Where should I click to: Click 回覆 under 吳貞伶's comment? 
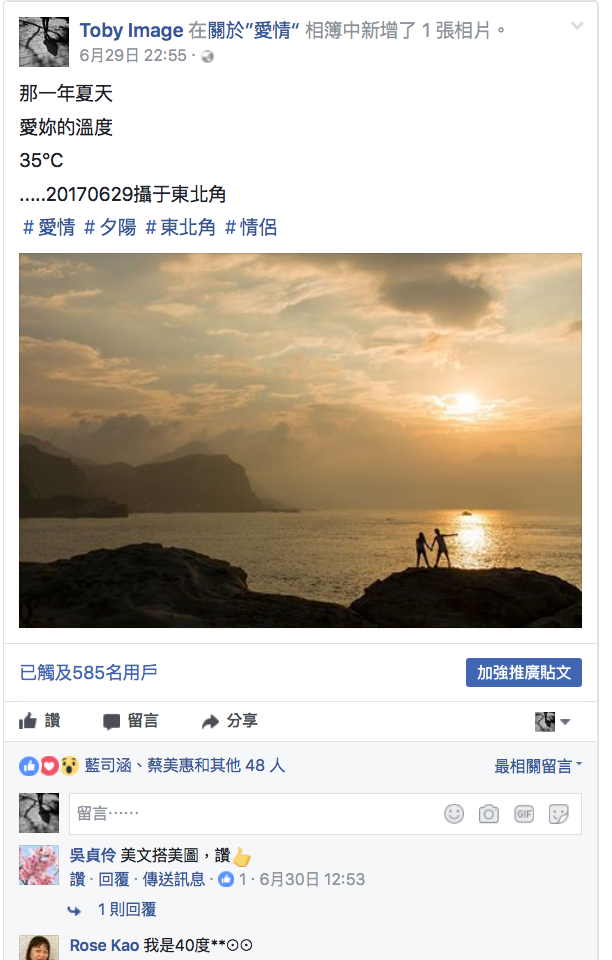114,880
